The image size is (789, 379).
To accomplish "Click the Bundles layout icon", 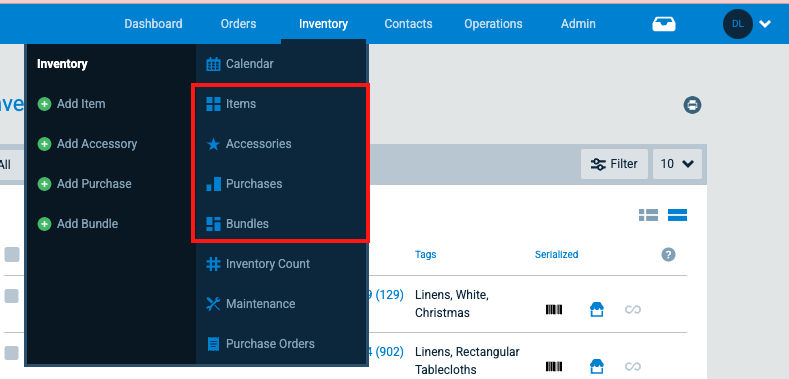I will click(x=213, y=224).
